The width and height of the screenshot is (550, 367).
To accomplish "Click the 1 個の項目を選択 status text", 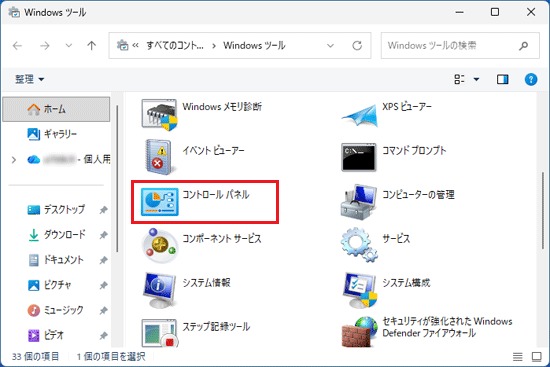I will [110, 357].
